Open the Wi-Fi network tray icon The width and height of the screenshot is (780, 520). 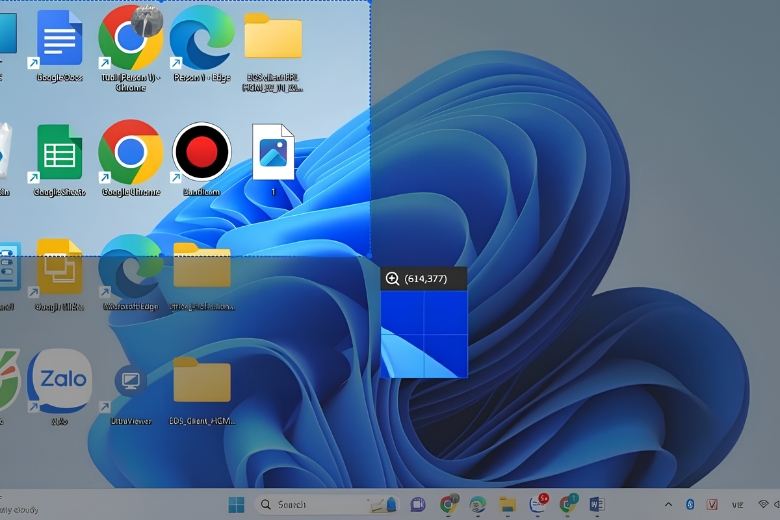point(763,505)
